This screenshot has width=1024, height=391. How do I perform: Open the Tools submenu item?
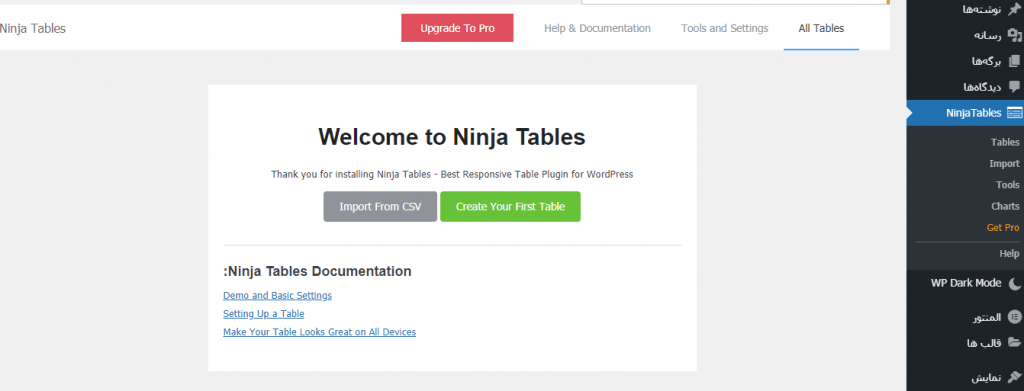[x=1008, y=185]
